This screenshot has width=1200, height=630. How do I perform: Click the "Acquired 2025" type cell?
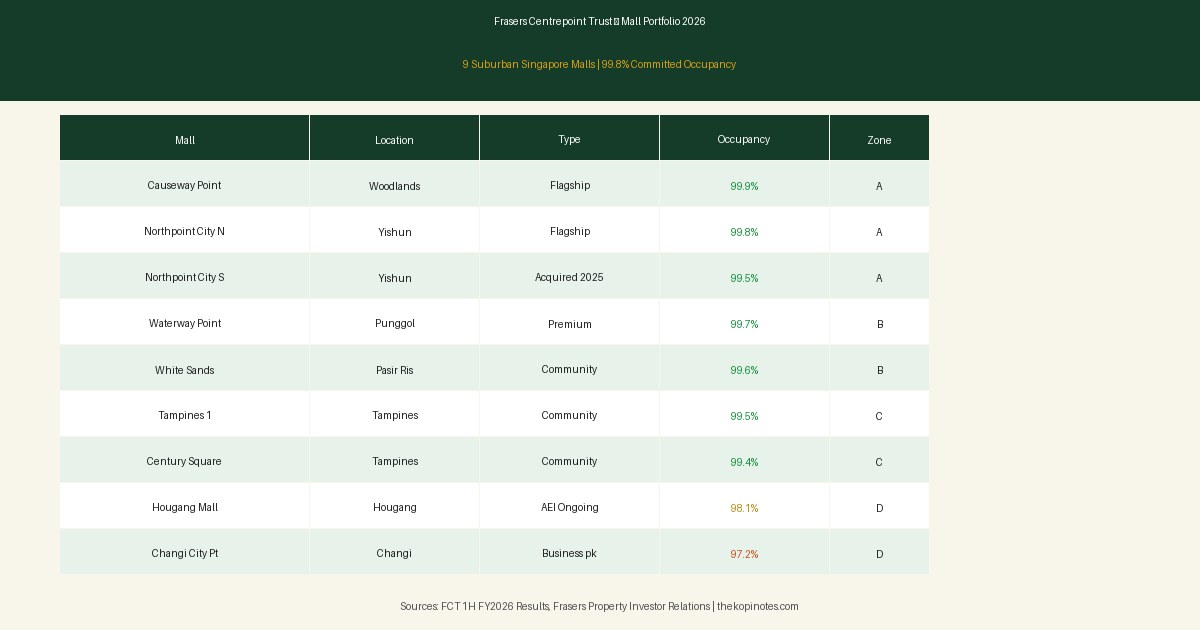pyautogui.click(x=569, y=277)
